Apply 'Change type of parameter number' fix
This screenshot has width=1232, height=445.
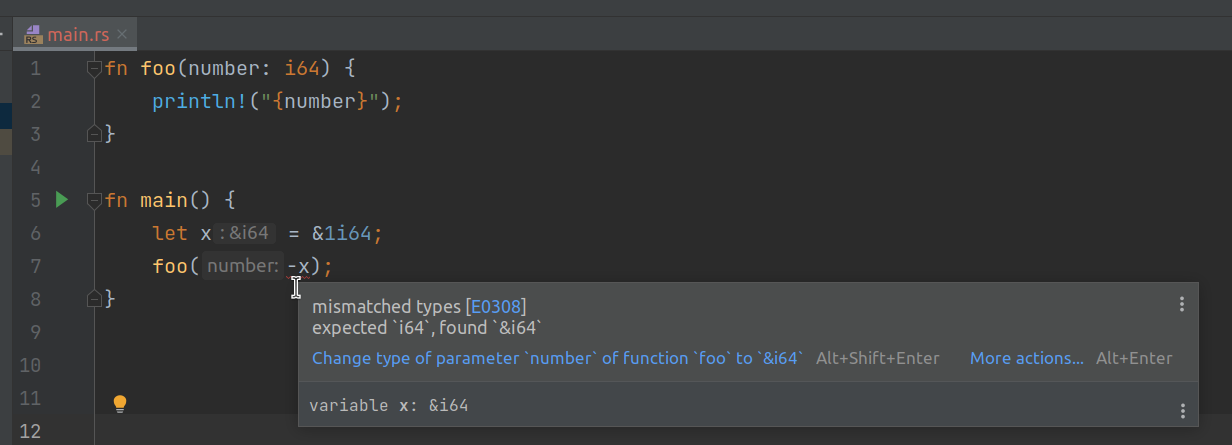(x=558, y=358)
